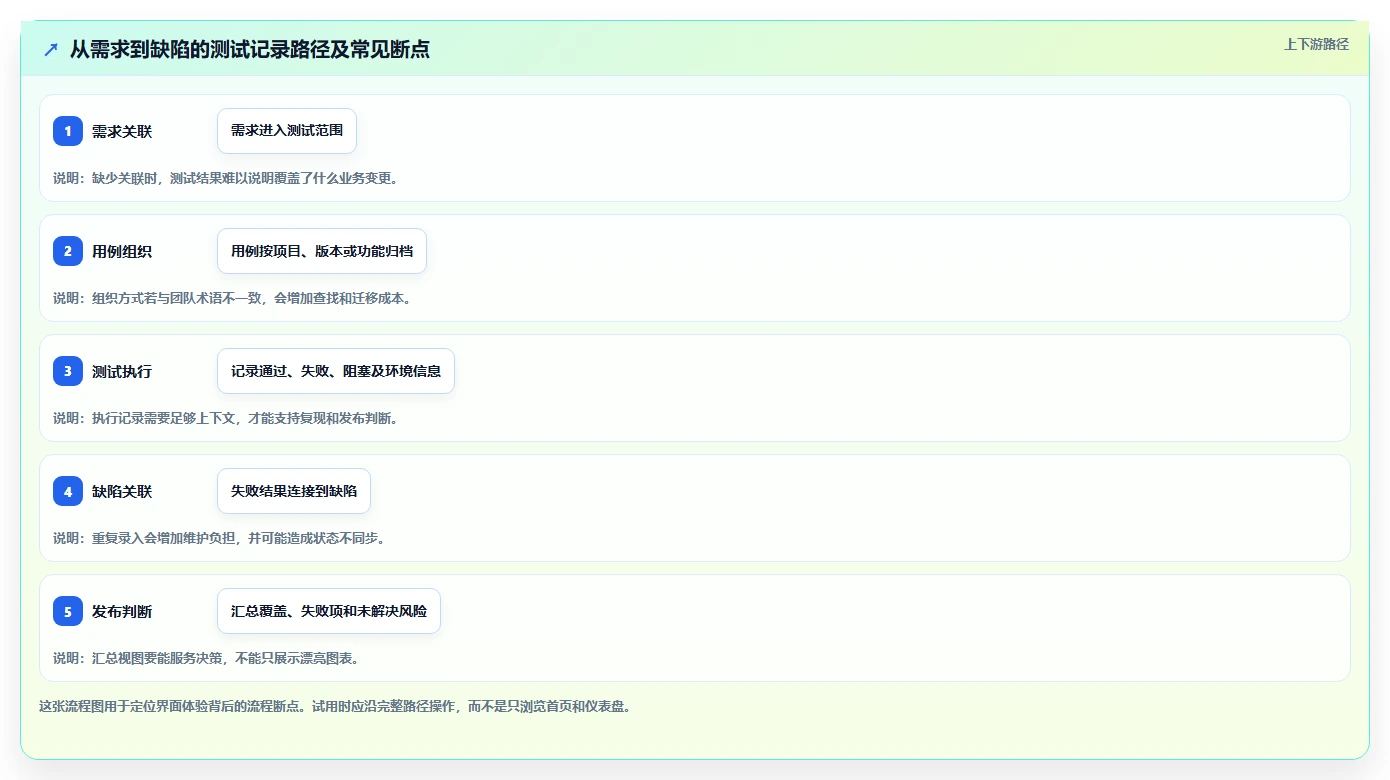Select the 失败结果连接到缺陷 chip

(x=294, y=491)
